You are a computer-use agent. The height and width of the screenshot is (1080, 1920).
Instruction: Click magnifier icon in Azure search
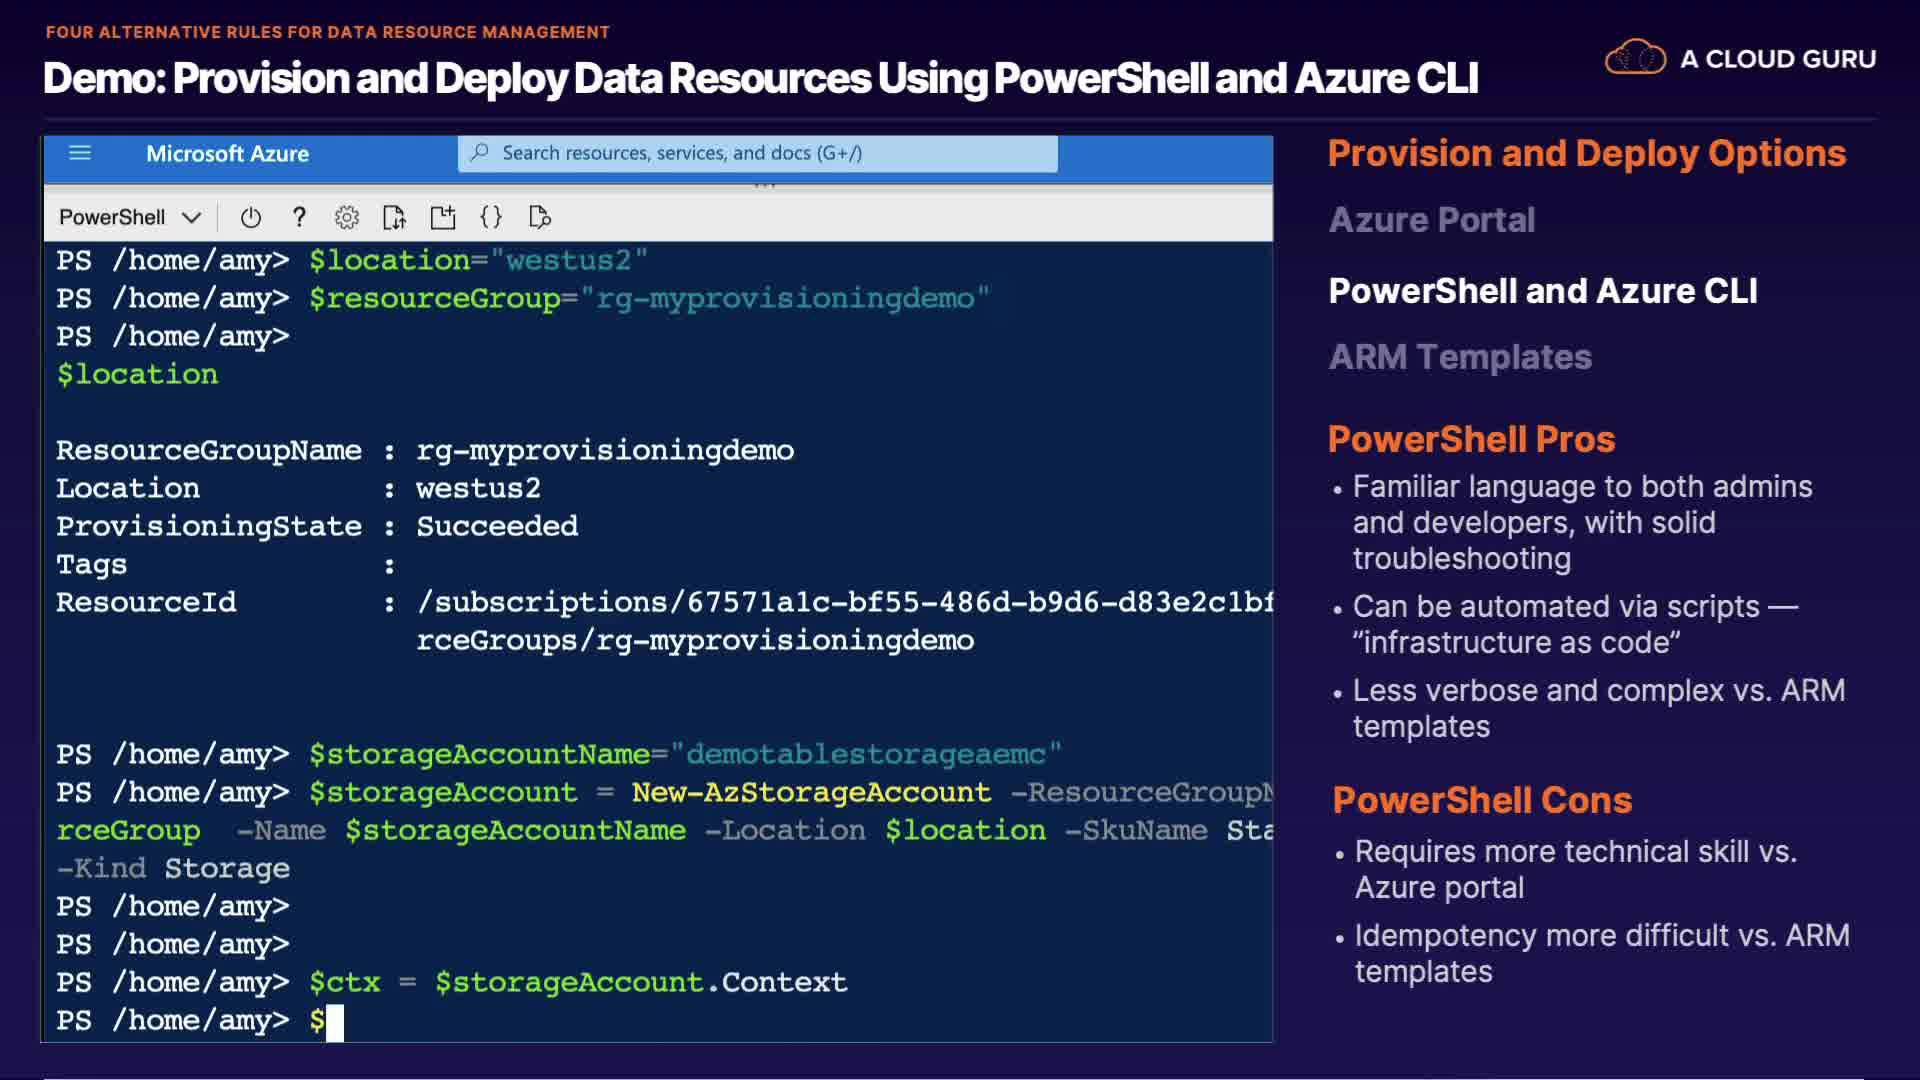click(x=480, y=153)
